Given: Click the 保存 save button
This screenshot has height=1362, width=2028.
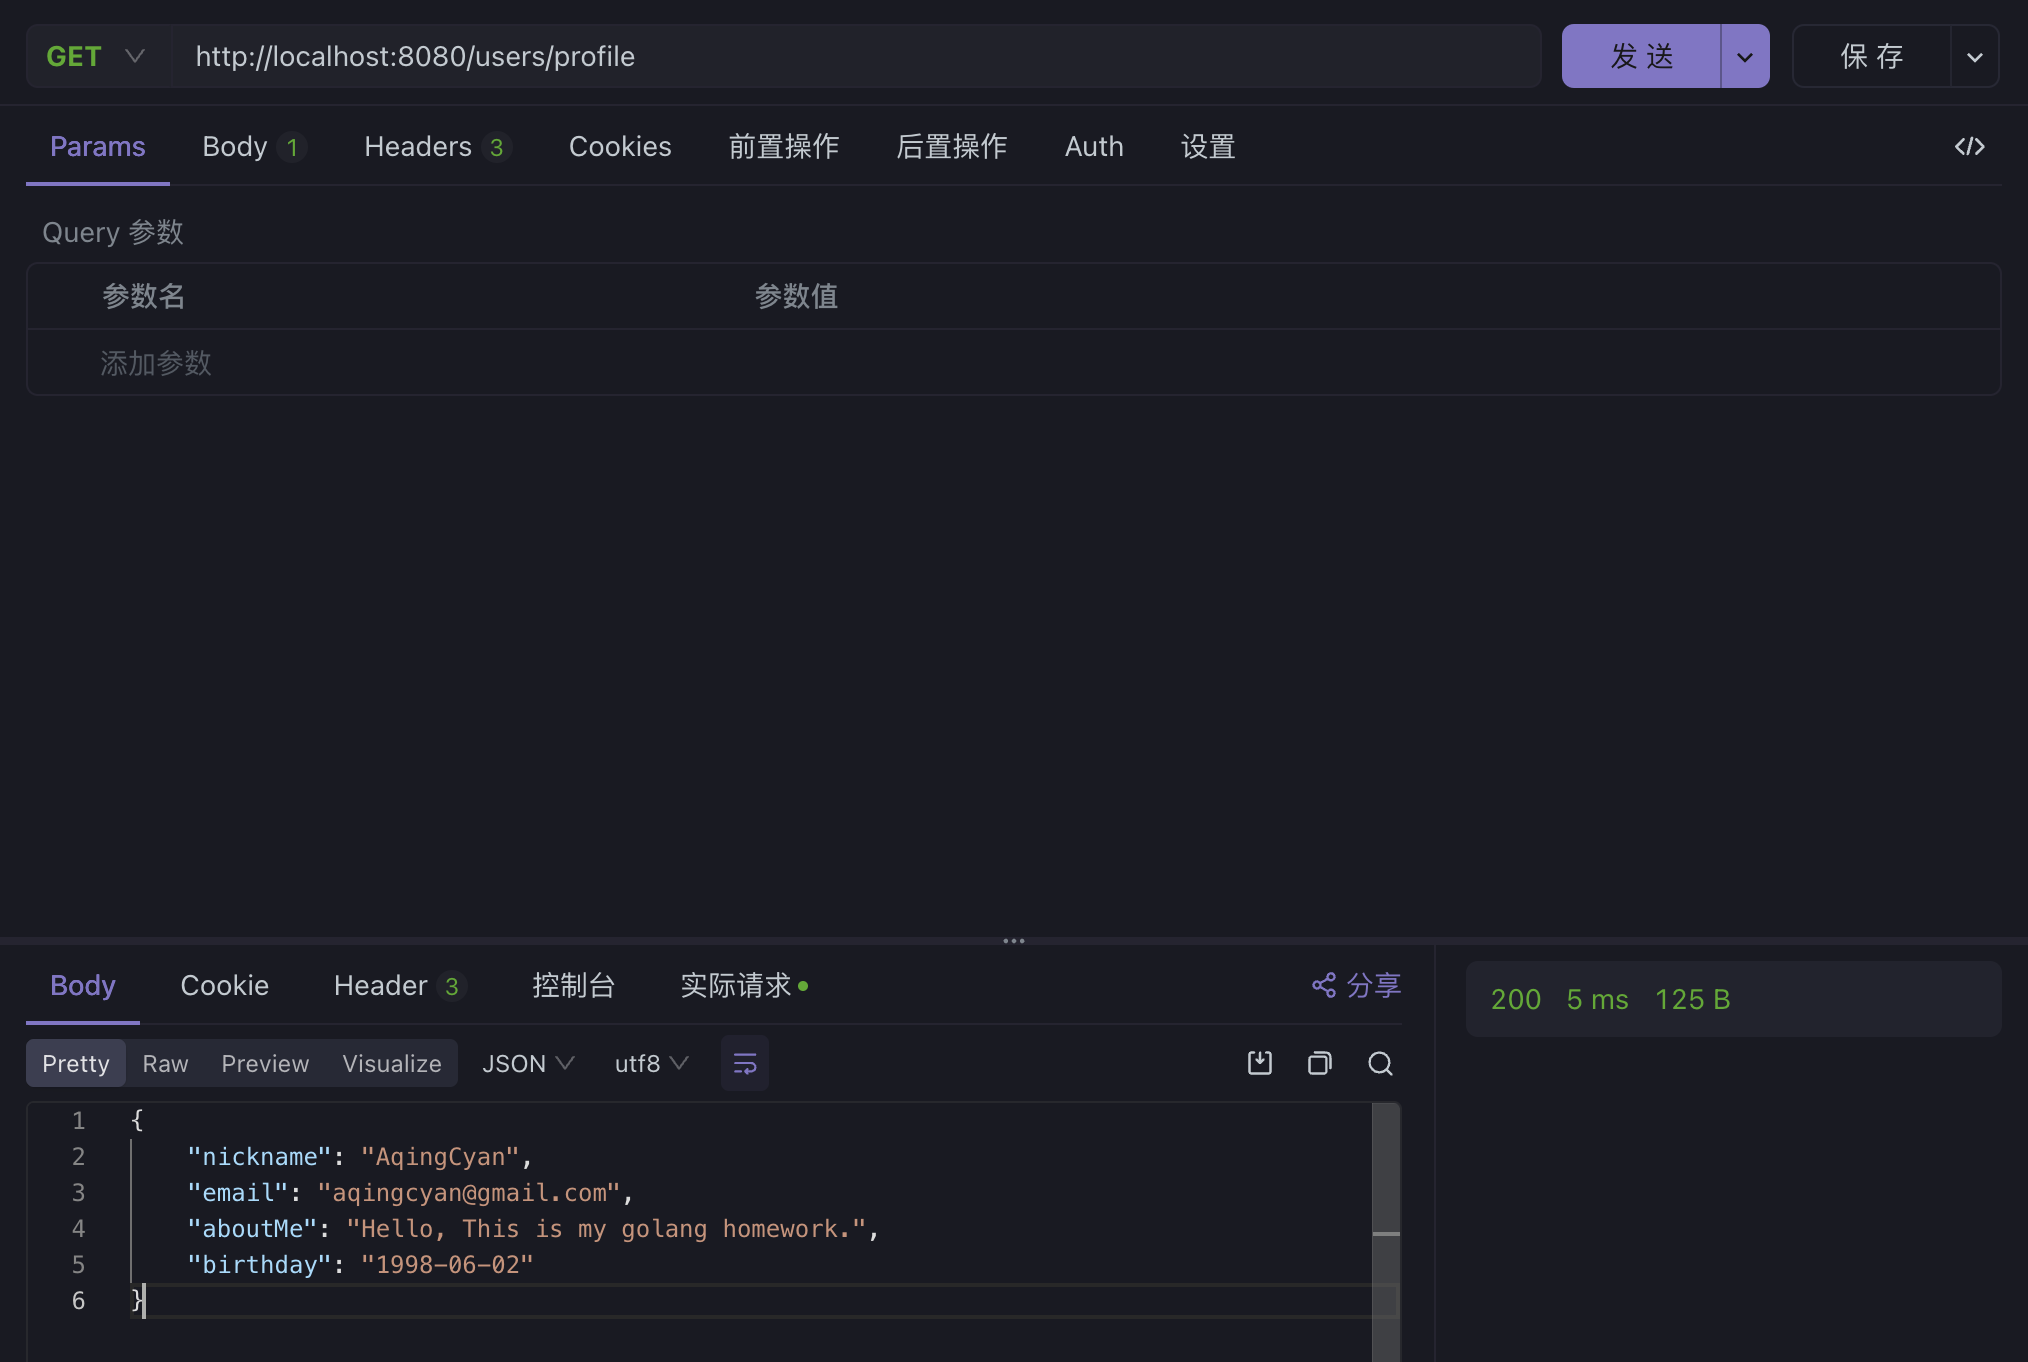Looking at the screenshot, I should coord(1872,57).
